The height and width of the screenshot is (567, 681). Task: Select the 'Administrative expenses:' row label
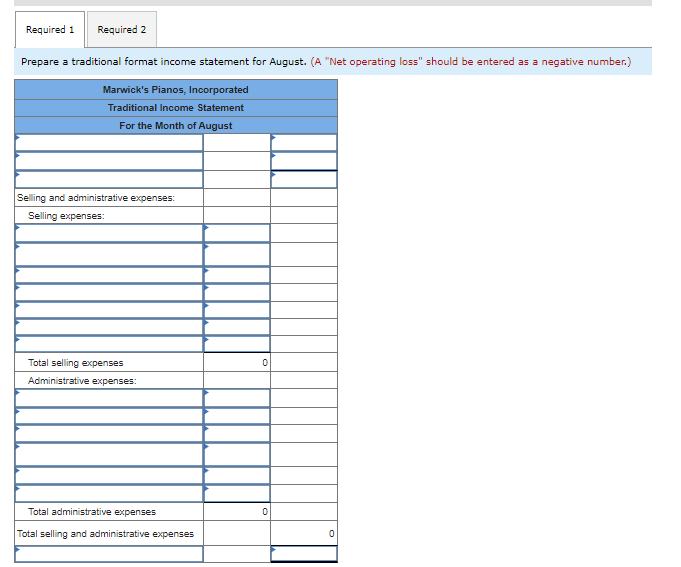82,381
